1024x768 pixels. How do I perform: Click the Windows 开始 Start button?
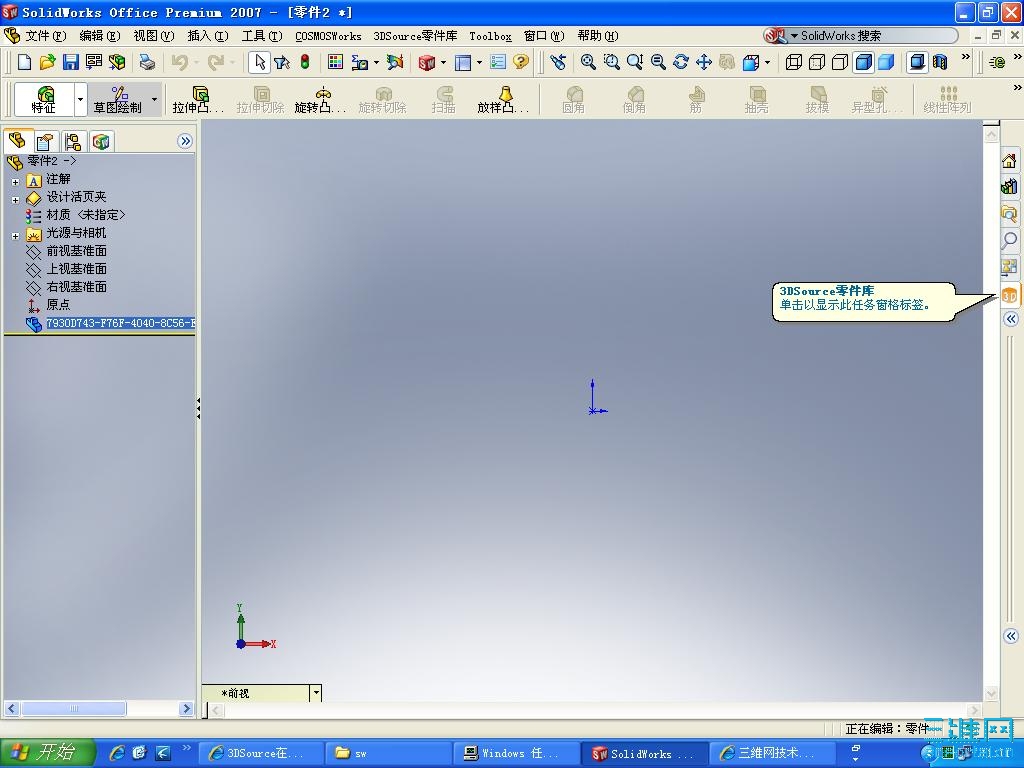coord(47,752)
